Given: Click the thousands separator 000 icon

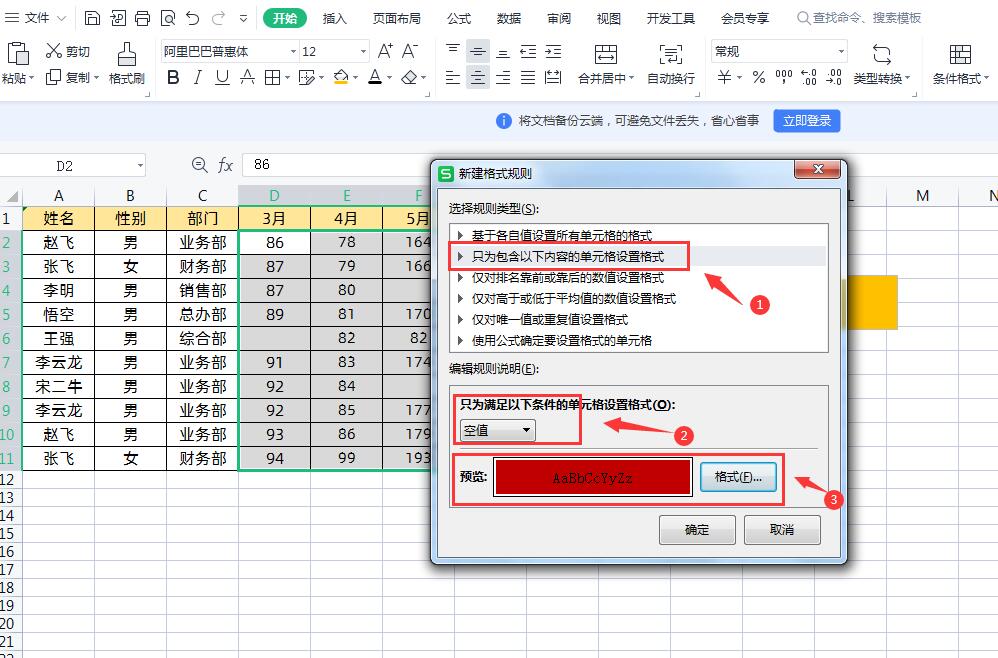Looking at the screenshot, I should [784, 78].
